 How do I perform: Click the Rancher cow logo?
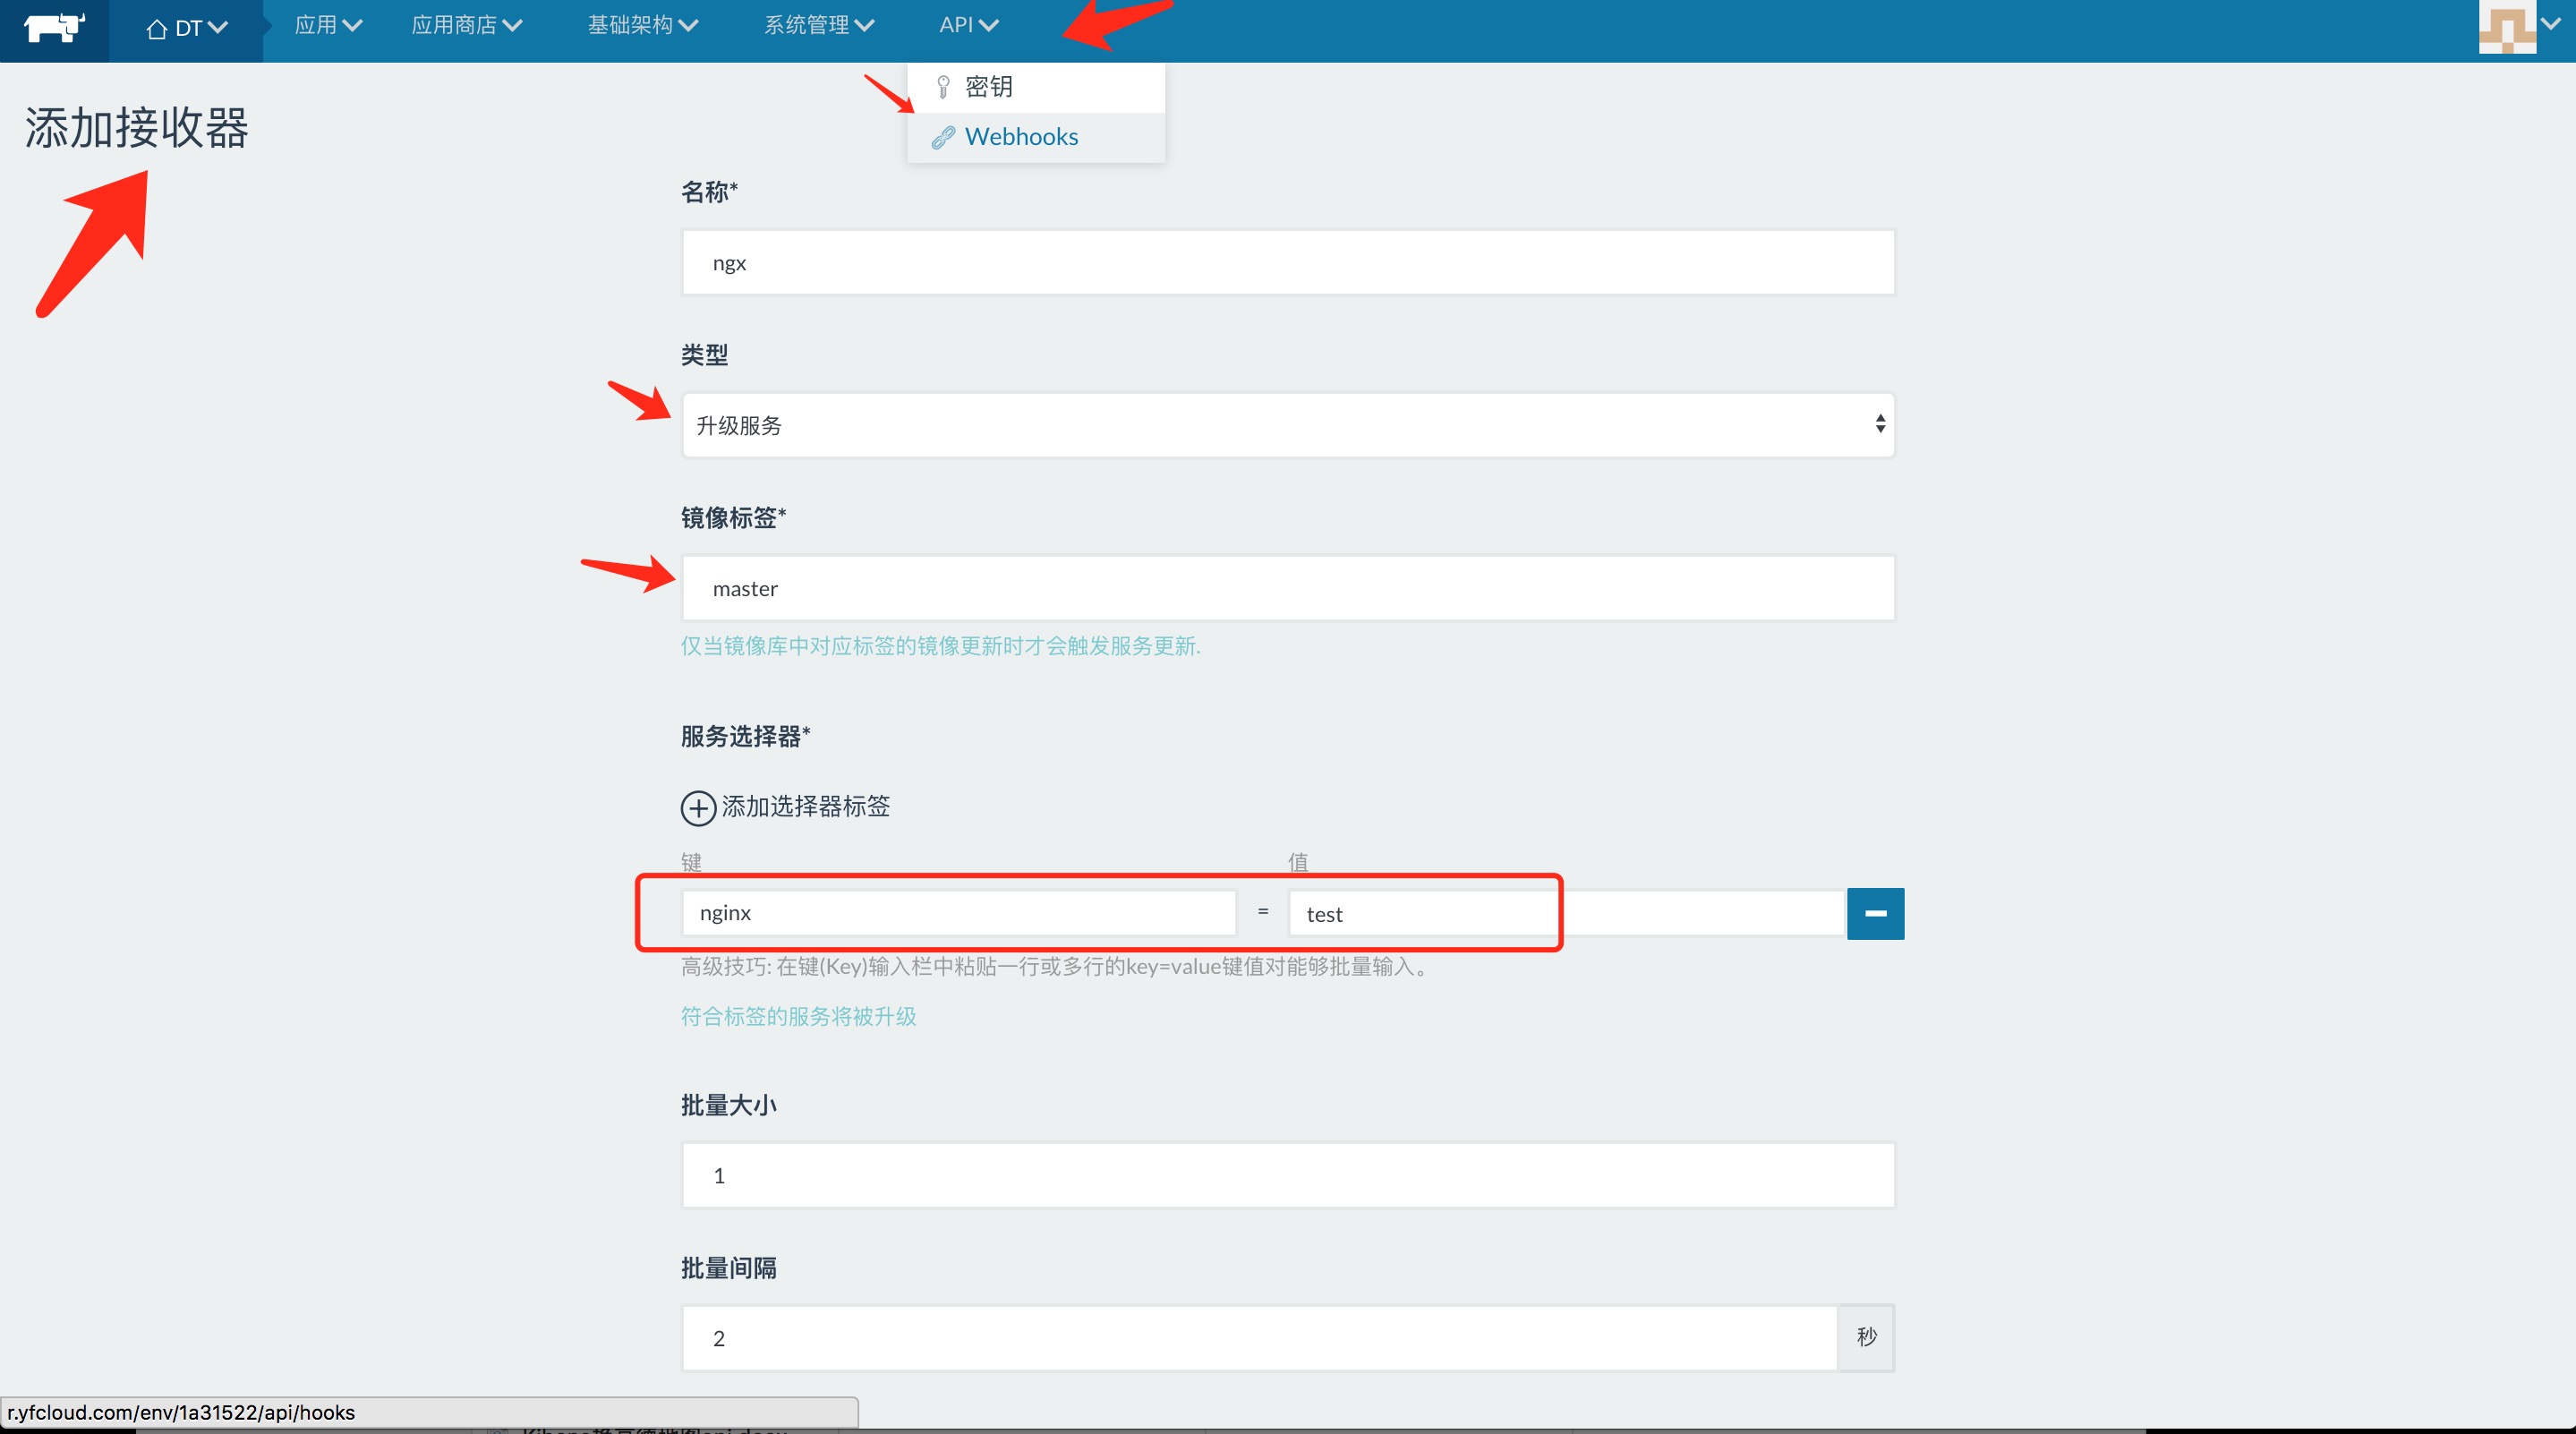coord(54,27)
